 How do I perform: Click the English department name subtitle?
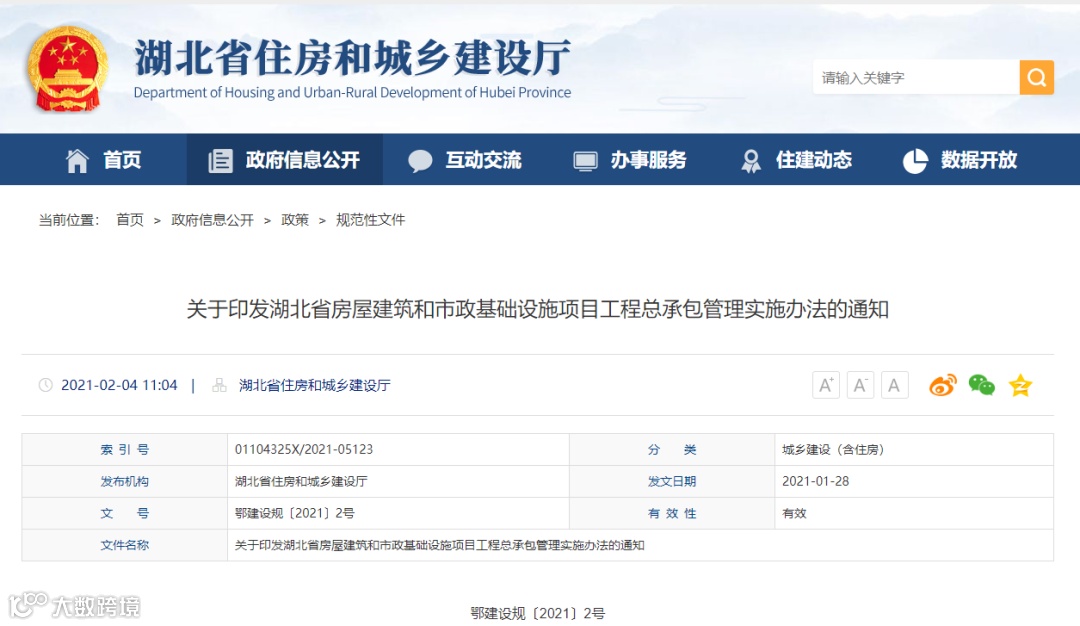click(x=352, y=92)
